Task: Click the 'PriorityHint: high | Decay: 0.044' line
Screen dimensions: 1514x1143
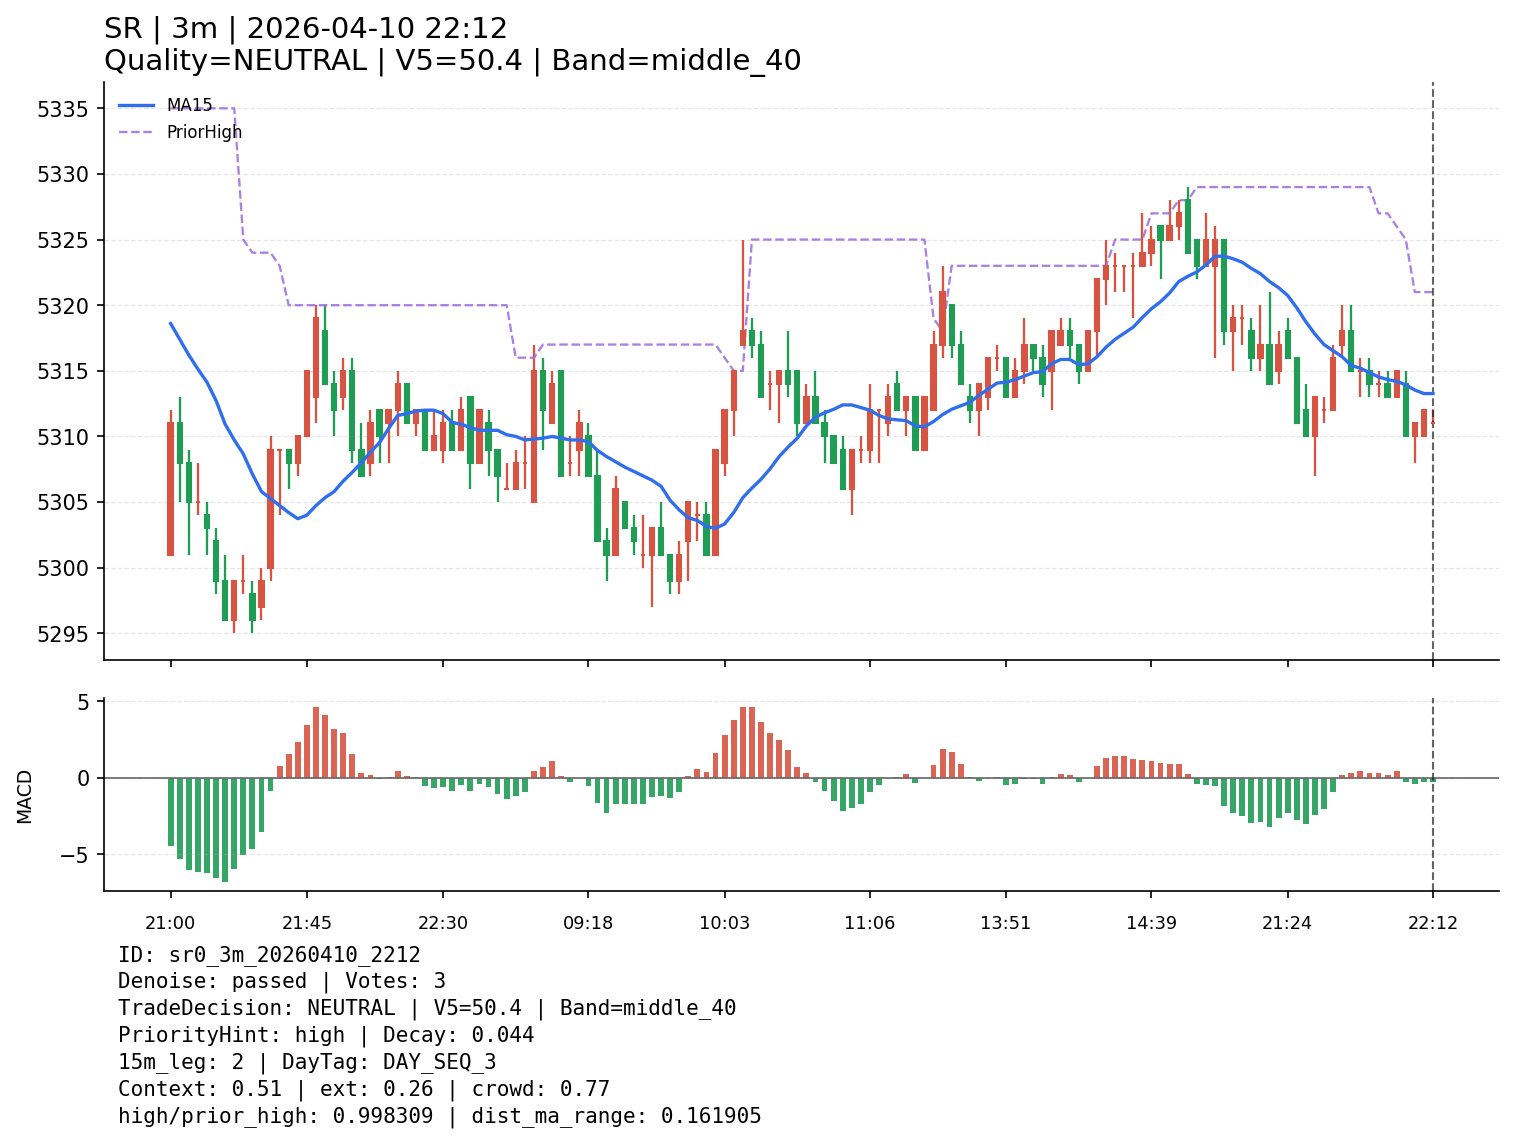Action: pyautogui.click(x=326, y=1035)
